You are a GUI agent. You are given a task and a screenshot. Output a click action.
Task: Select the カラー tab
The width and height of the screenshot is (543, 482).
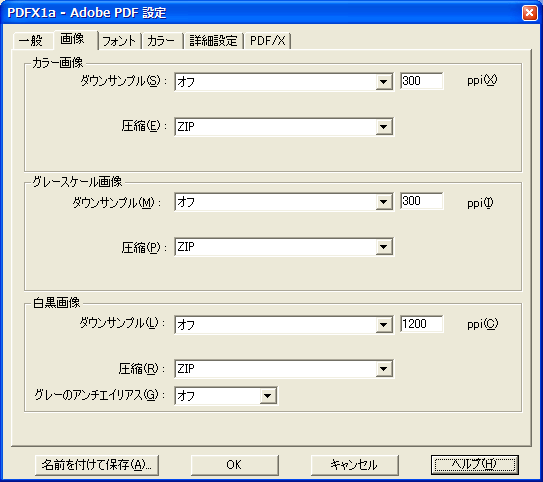[x=162, y=41]
